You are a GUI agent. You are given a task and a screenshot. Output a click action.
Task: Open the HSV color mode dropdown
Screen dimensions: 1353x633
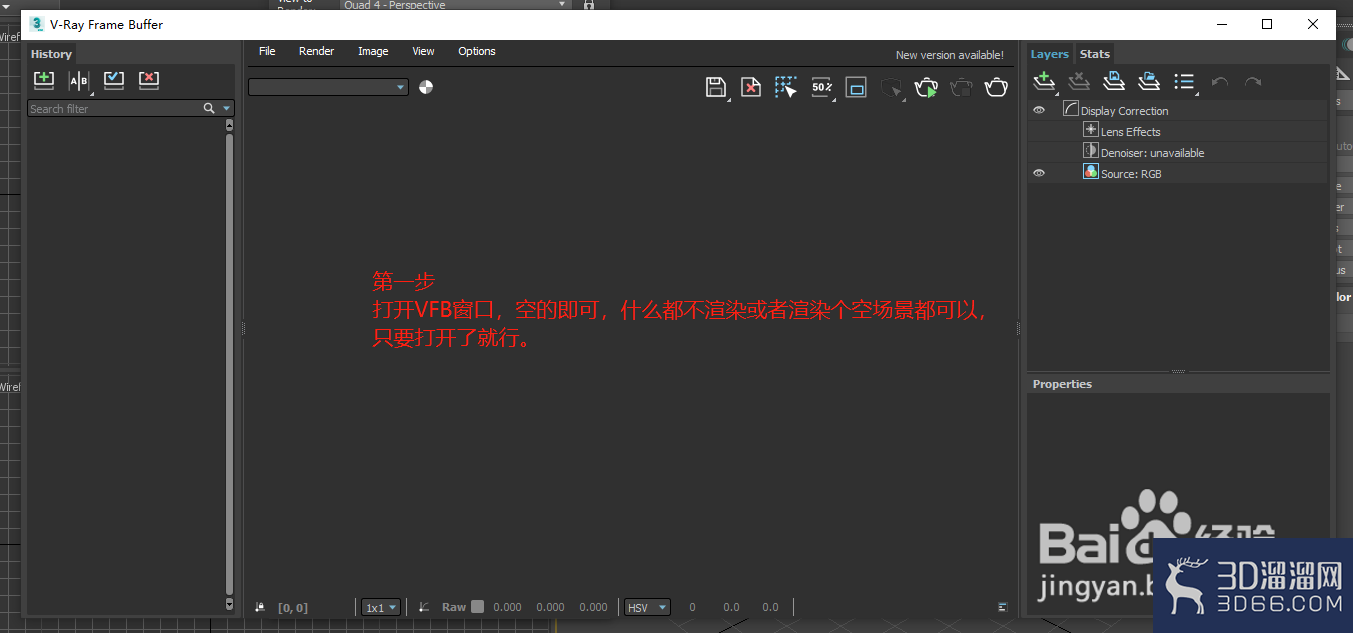pos(647,607)
